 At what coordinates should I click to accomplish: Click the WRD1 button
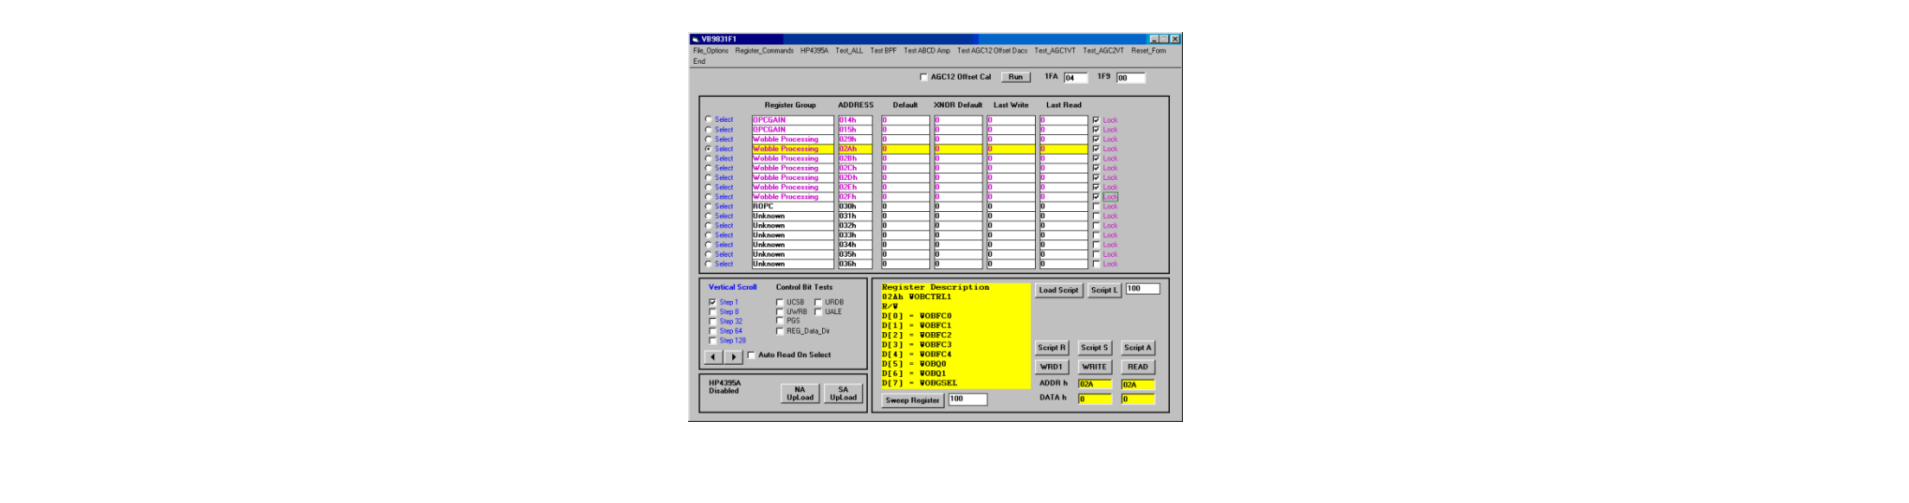1051,367
